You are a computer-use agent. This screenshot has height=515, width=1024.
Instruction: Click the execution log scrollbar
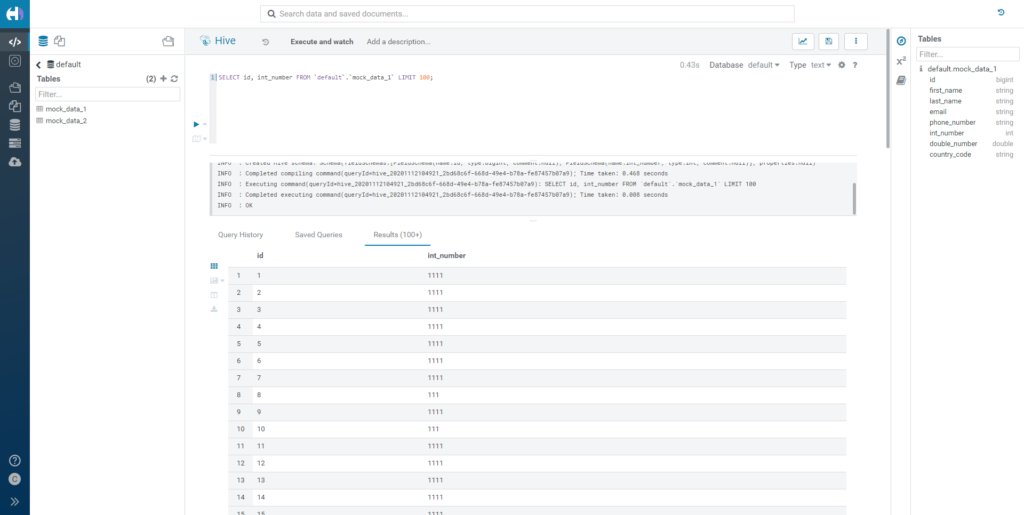tap(853, 198)
